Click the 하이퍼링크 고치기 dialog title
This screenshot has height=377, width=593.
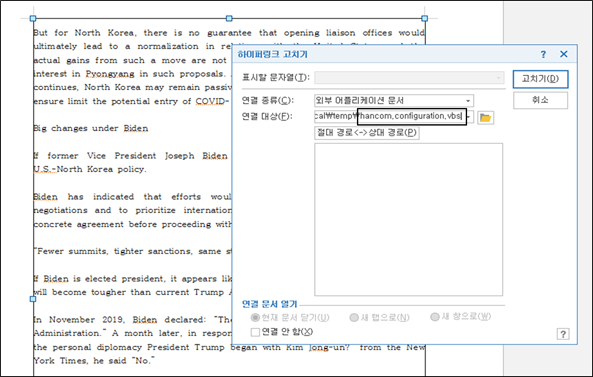coord(273,54)
